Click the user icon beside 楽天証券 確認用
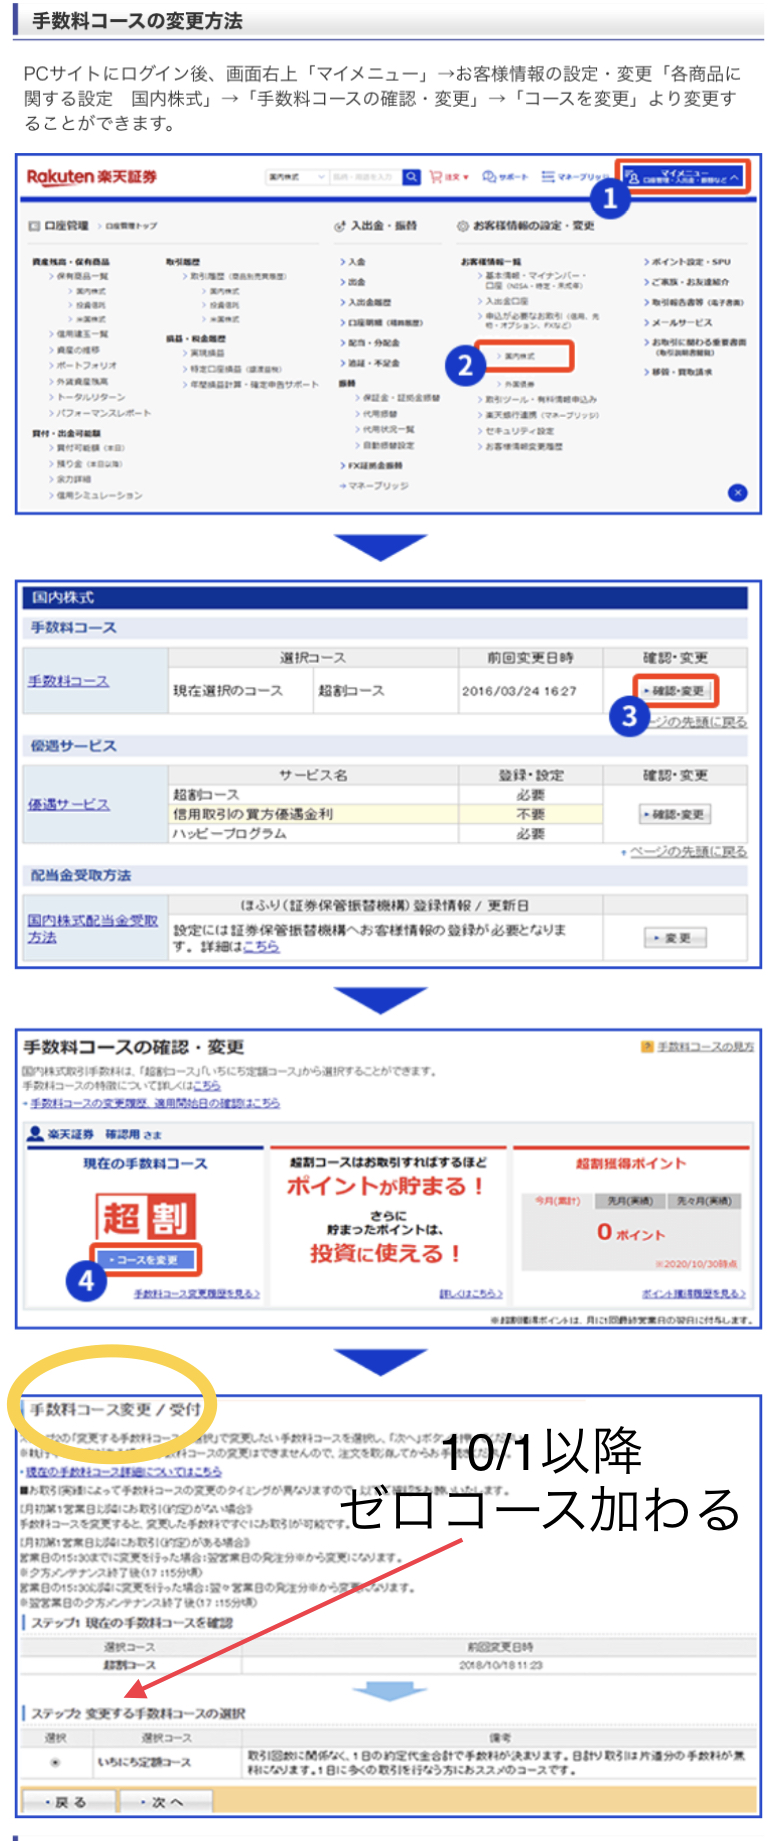Viewport: 780px width, 1841px height. click(x=35, y=1133)
